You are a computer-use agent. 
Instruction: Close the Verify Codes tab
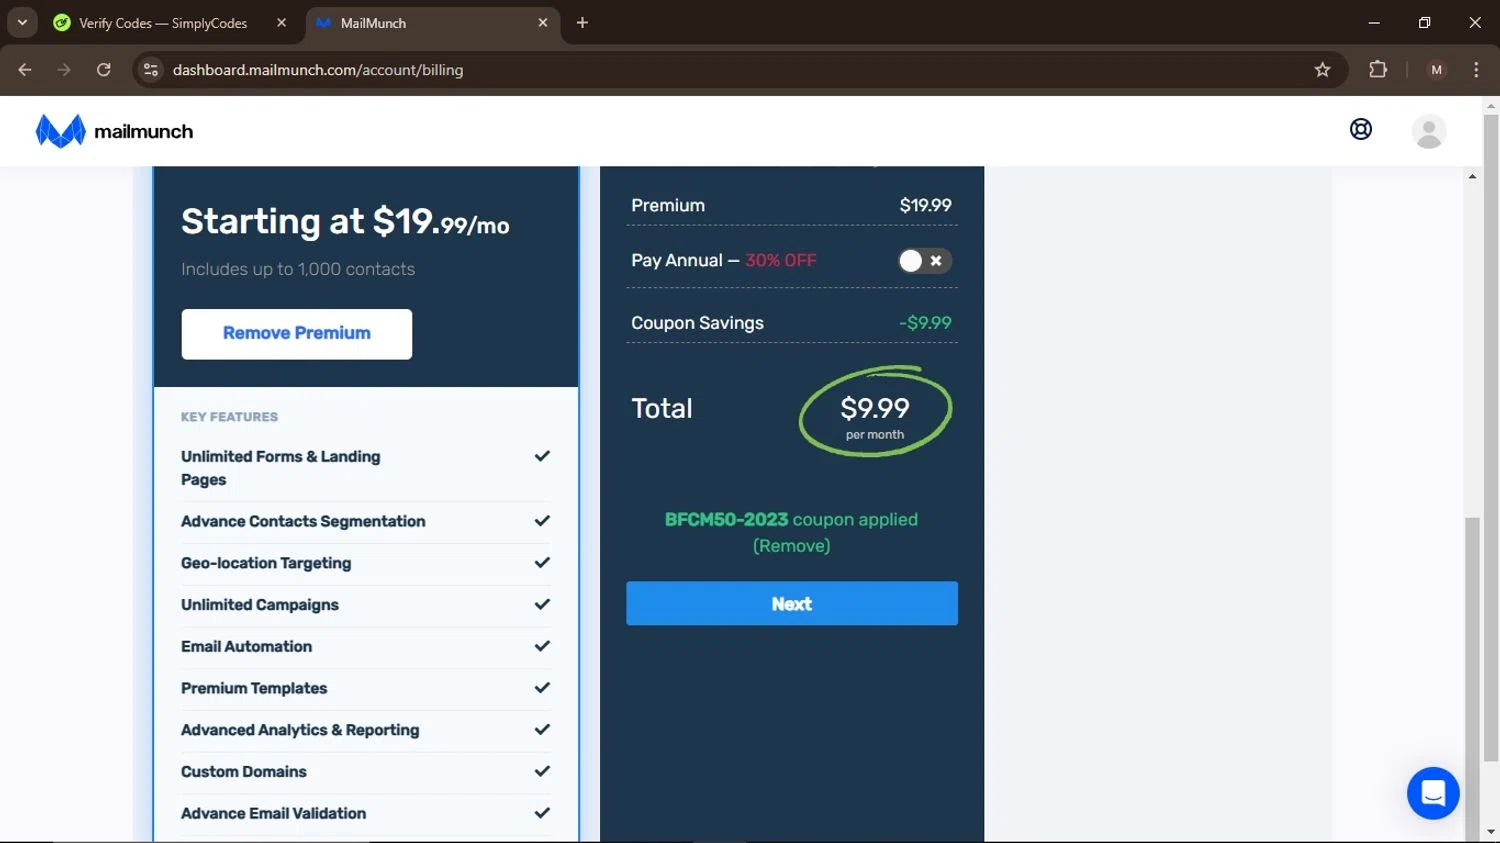pos(281,22)
